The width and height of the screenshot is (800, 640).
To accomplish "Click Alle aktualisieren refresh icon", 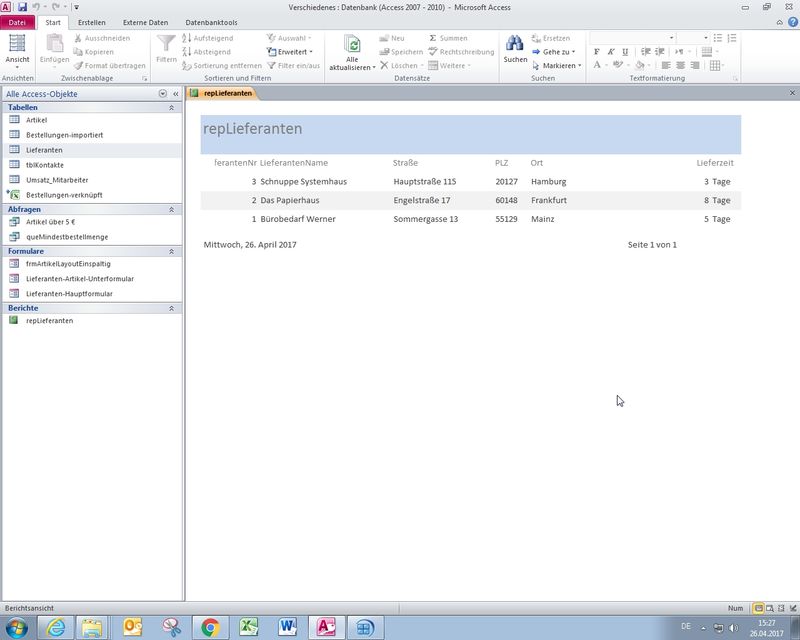I will (x=352, y=44).
